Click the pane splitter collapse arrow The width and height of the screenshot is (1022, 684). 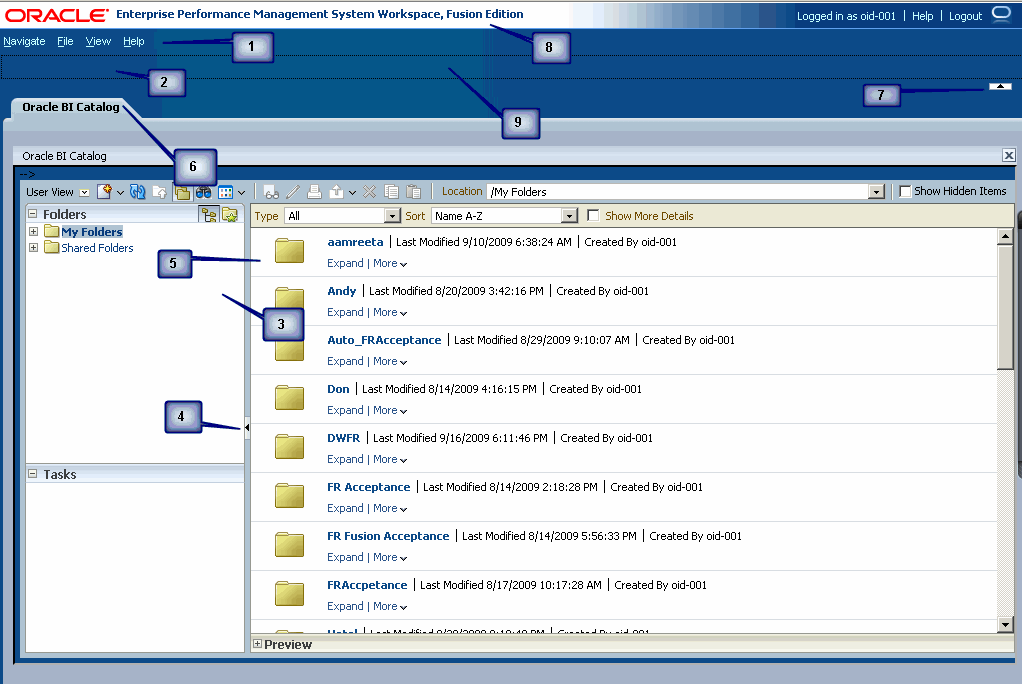(247, 428)
